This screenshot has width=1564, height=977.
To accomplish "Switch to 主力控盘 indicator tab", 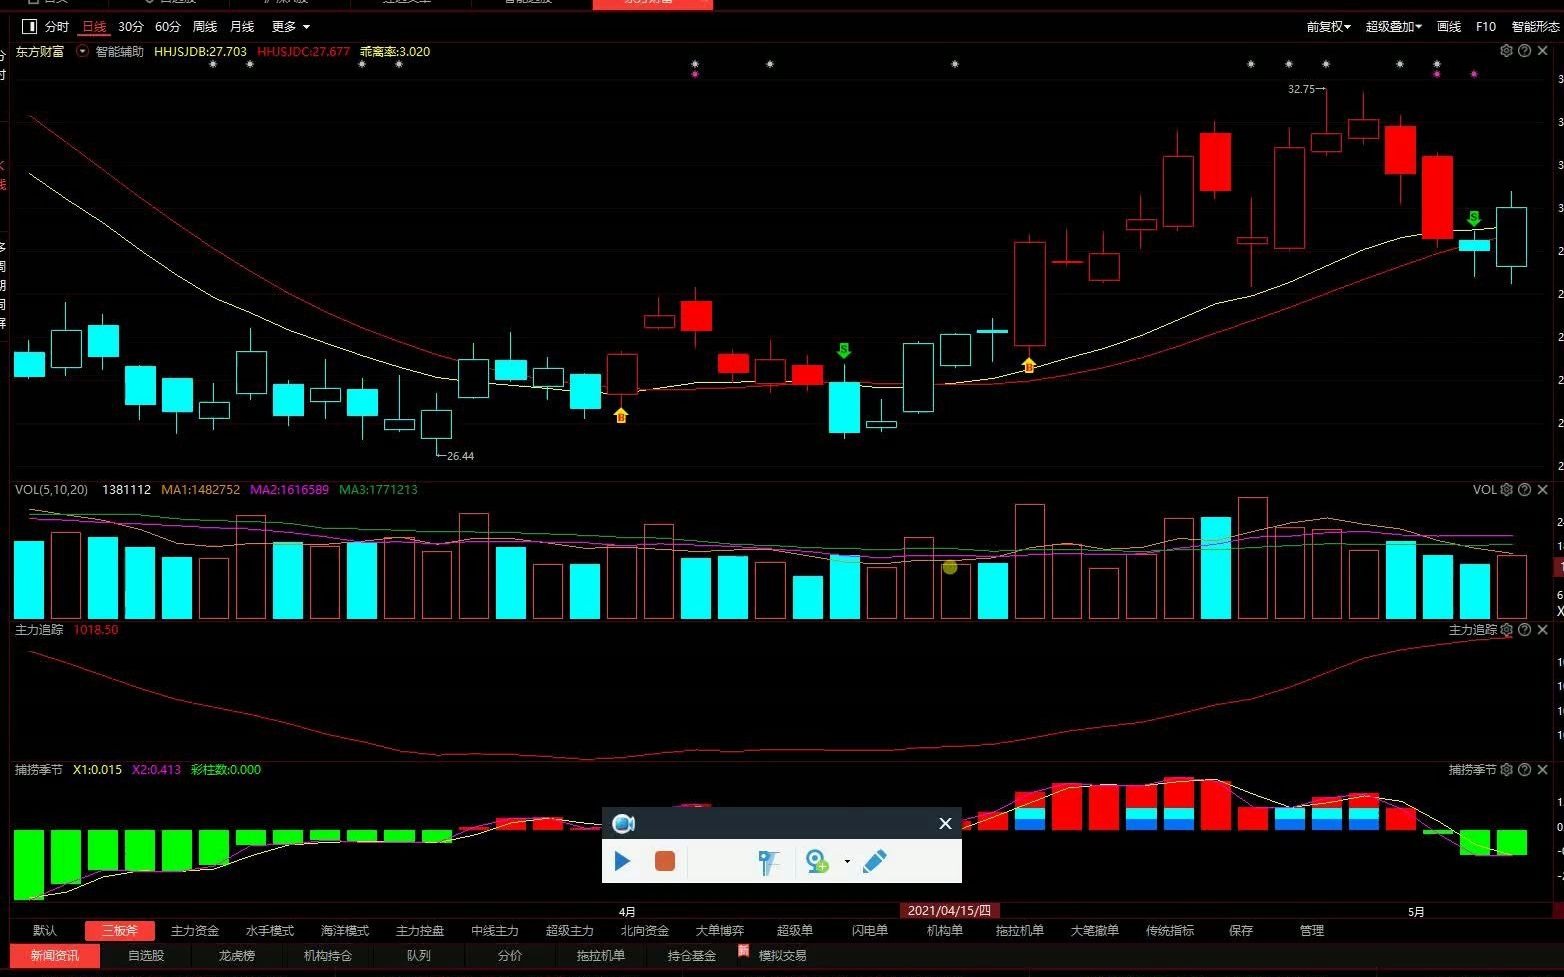I will tap(420, 931).
